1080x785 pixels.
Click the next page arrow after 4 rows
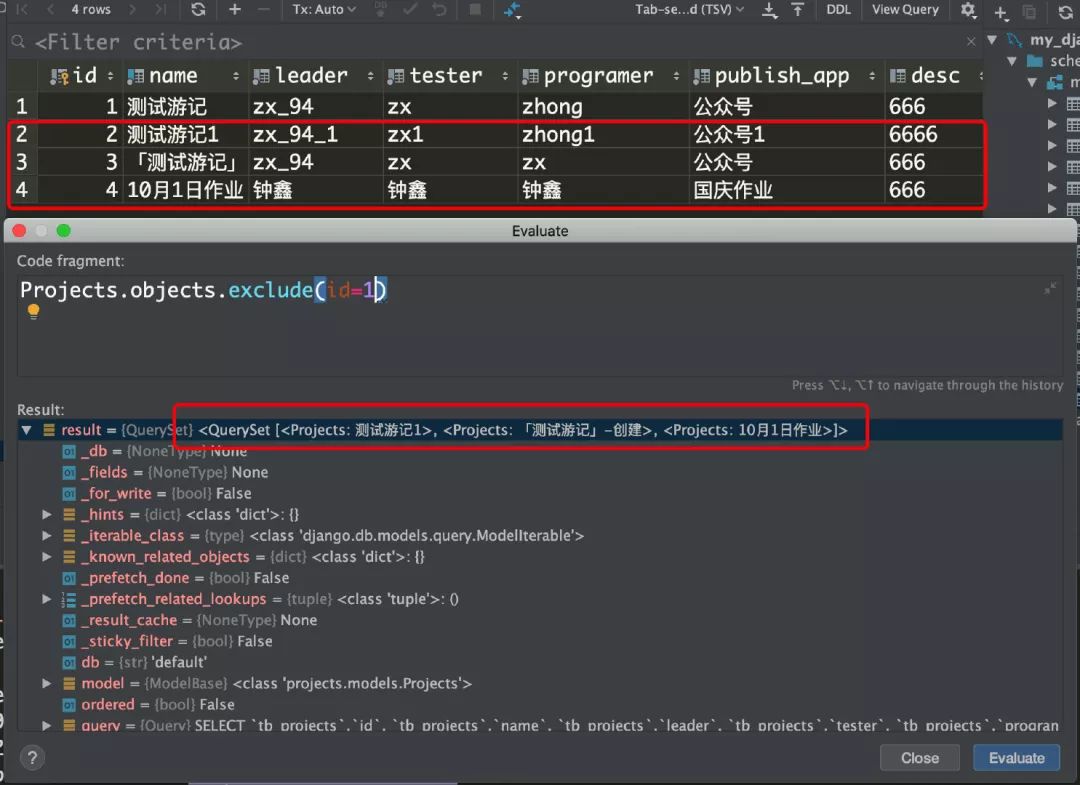pyautogui.click(x=132, y=10)
